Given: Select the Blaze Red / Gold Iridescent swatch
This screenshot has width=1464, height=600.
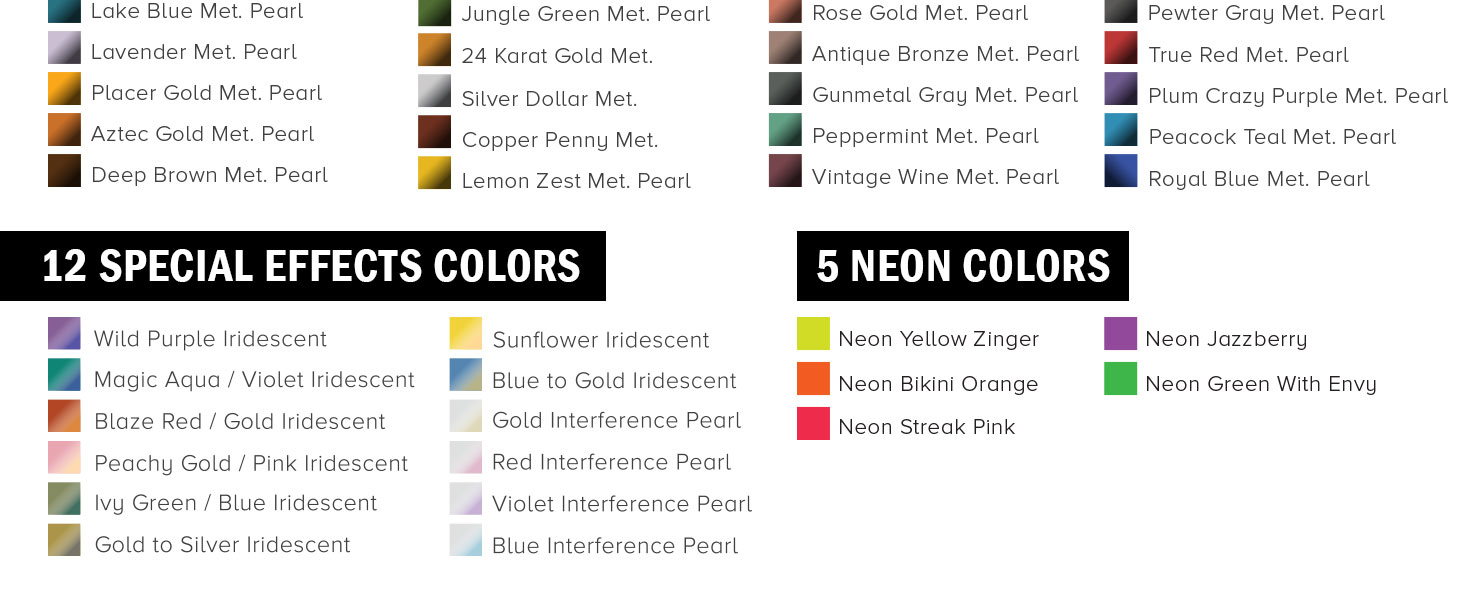Looking at the screenshot, I should 64,416.
